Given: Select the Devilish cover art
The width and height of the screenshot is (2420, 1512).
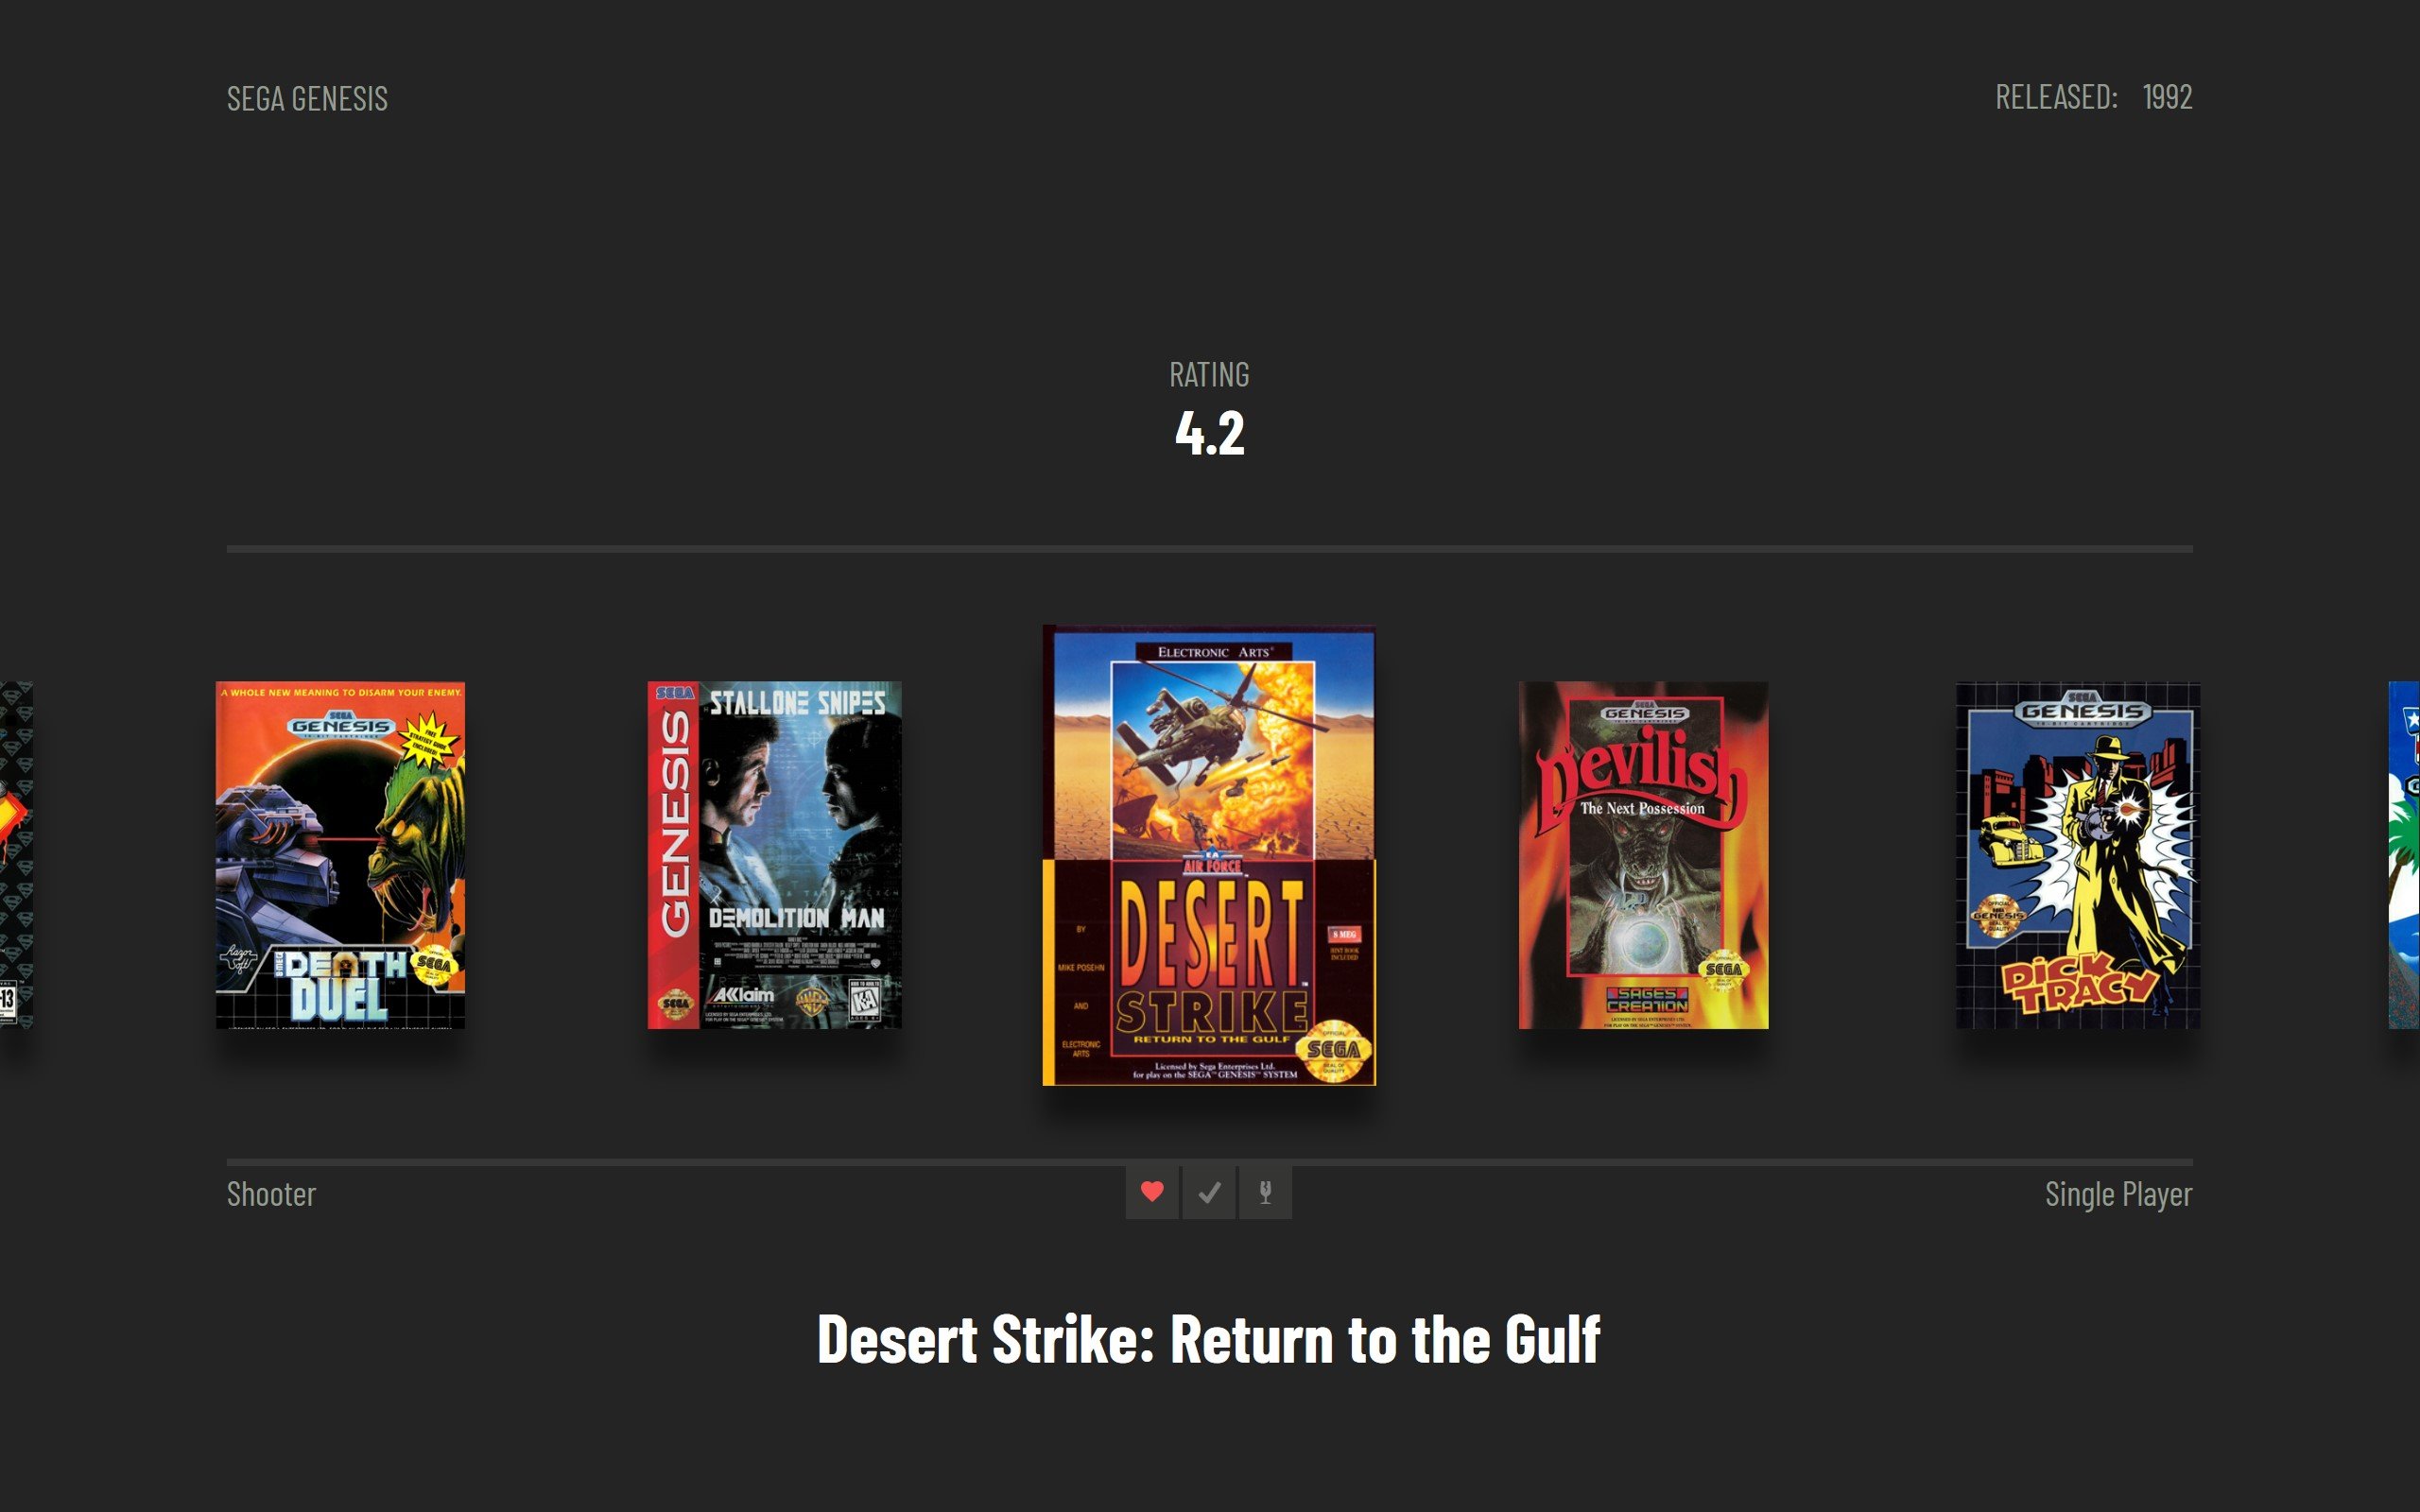Looking at the screenshot, I should (1643, 855).
